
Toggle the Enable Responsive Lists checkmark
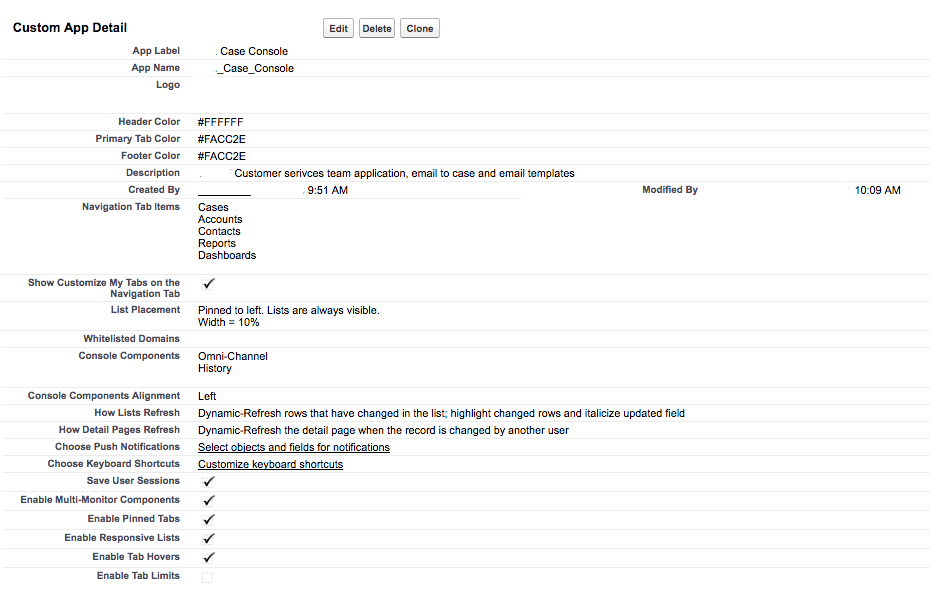point(208,538)
